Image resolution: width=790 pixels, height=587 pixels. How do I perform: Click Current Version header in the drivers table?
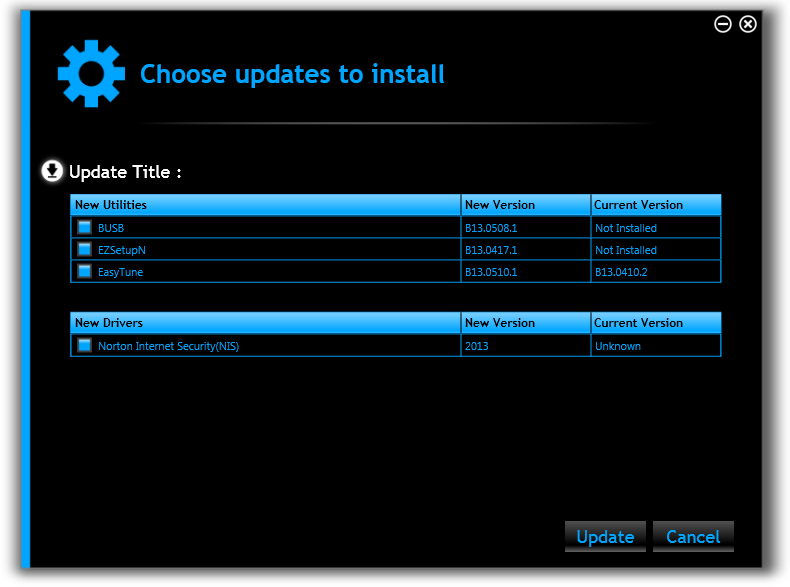[x=656, y=323]
